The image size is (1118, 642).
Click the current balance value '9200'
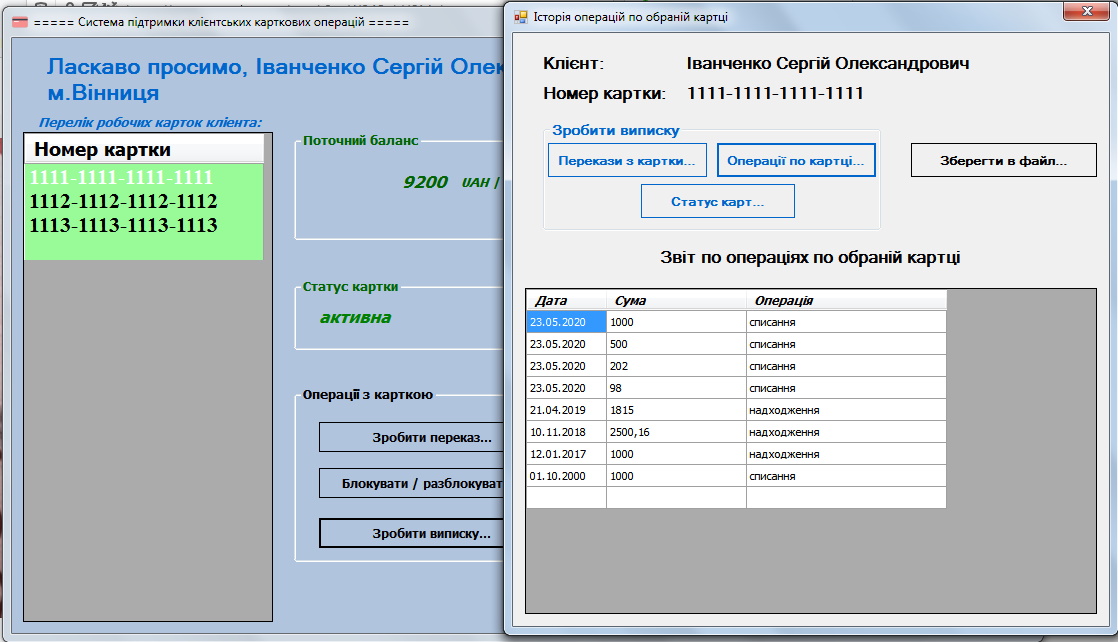pos(425,183)
